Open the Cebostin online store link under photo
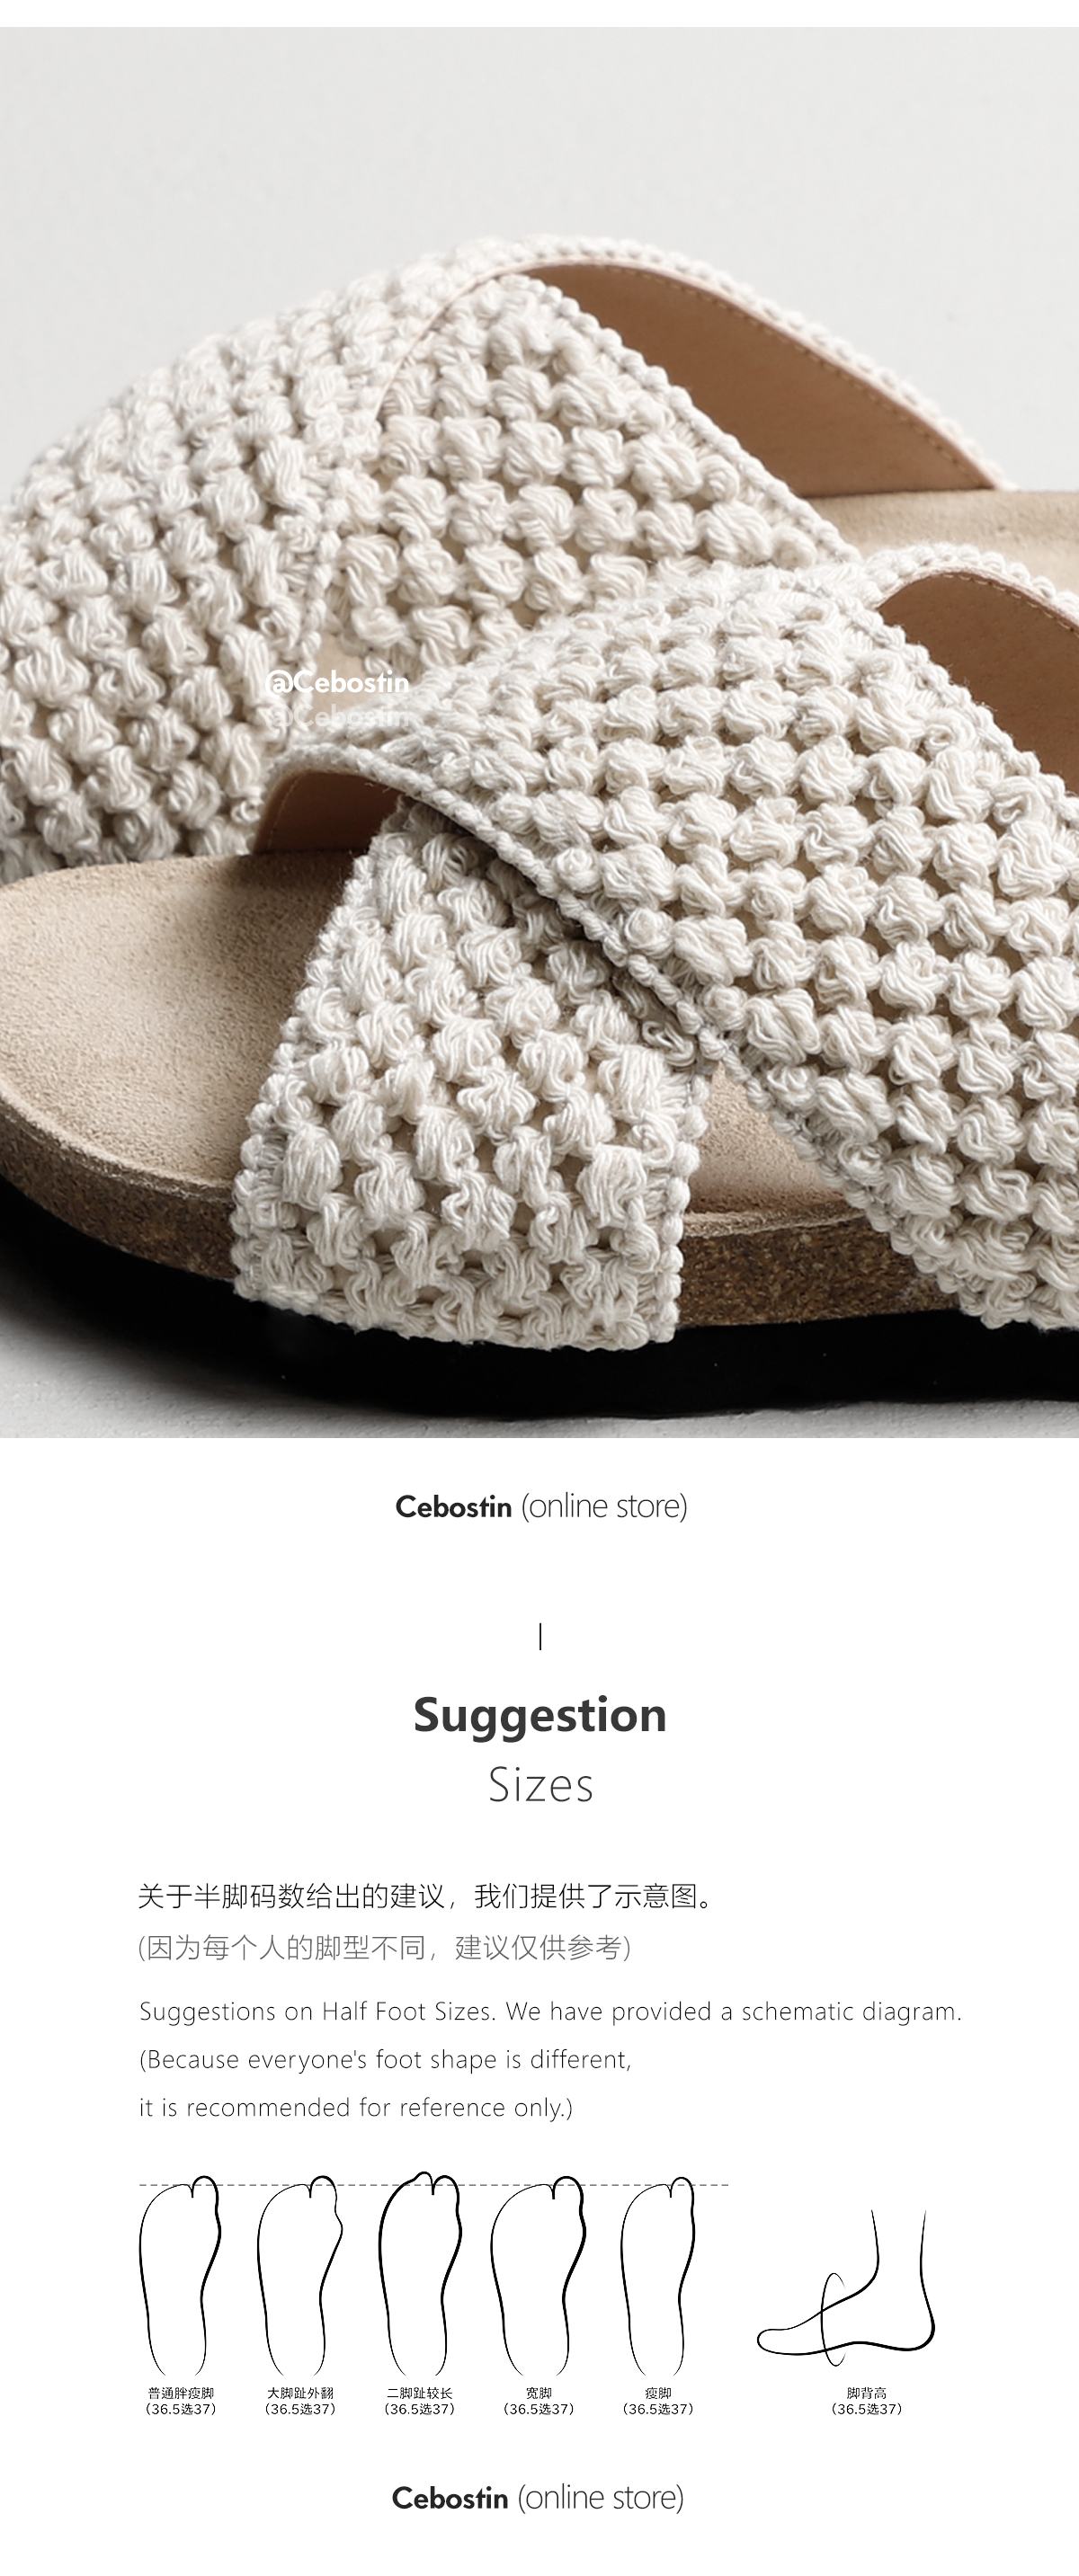Screen dimensions: 1079x2576 point(541,1507)
